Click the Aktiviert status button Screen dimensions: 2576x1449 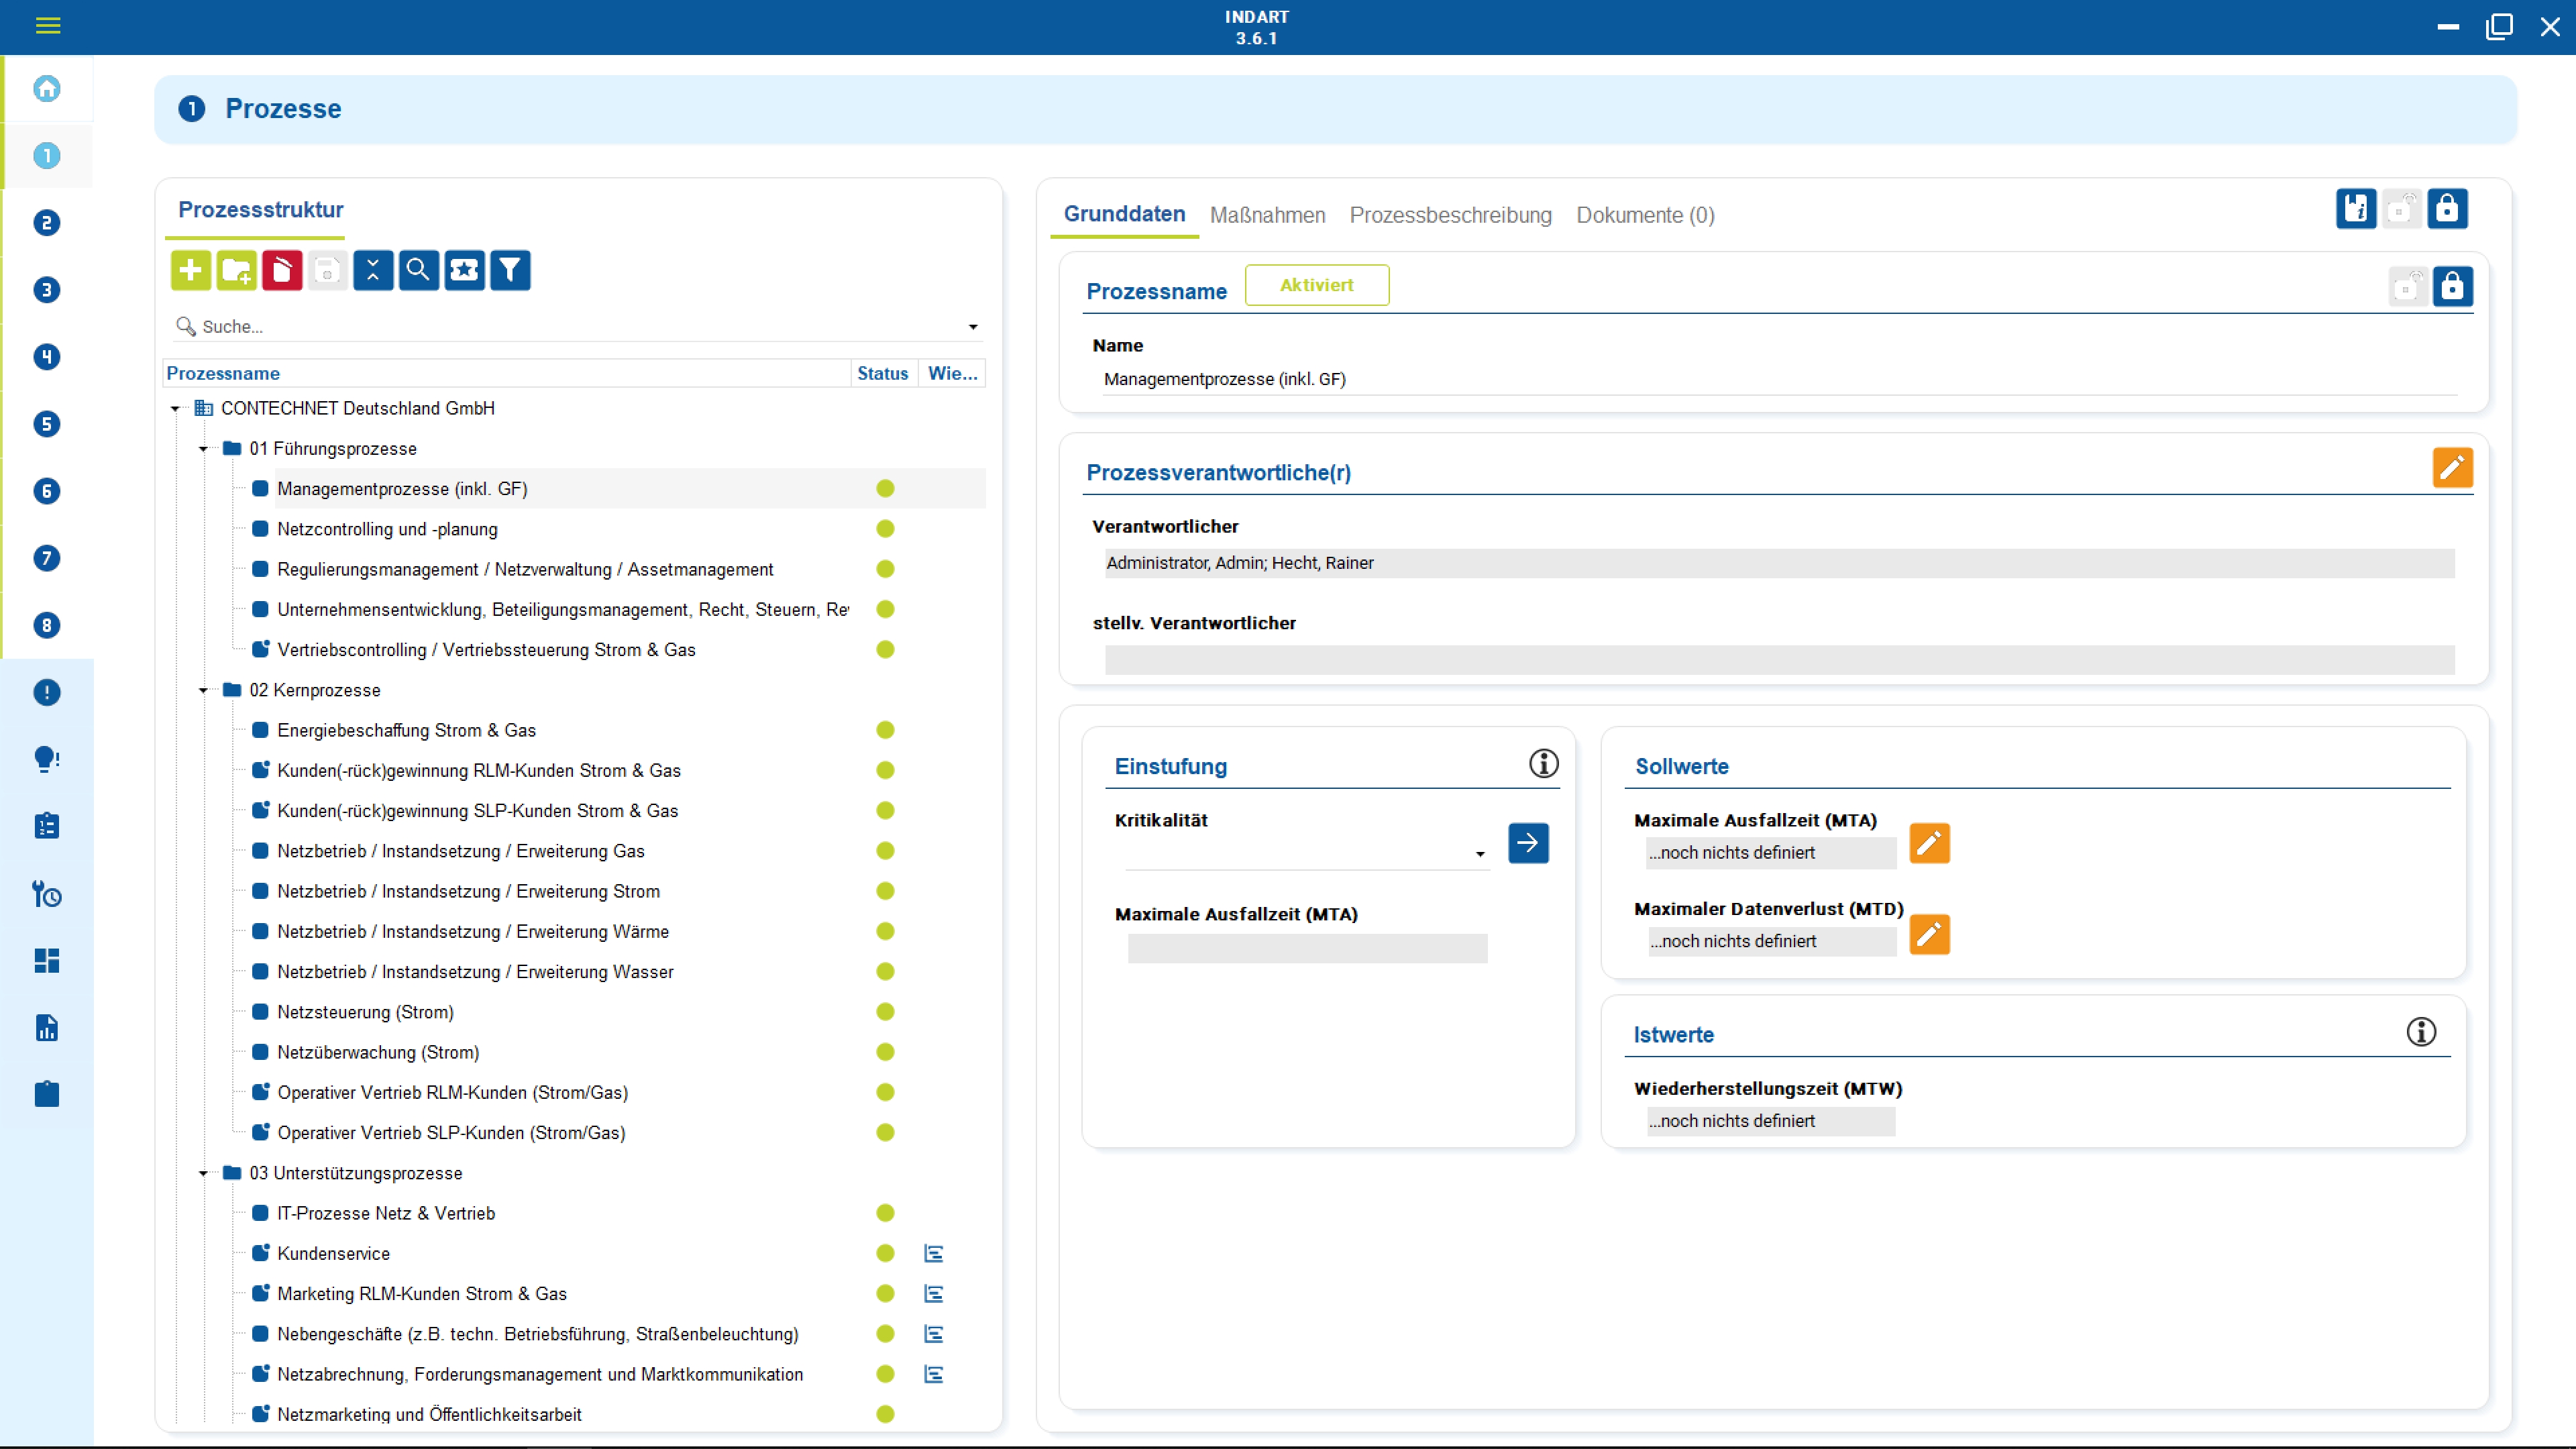click(x=1316, y=285)
